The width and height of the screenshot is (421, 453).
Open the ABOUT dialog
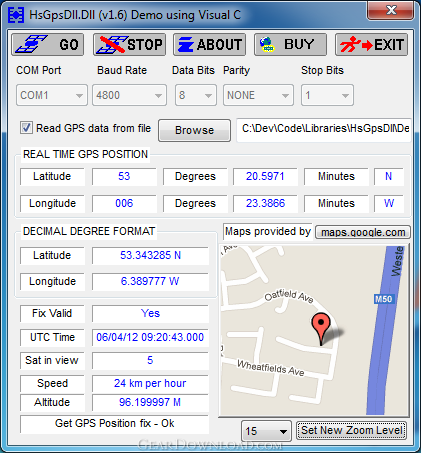point(209,44)
